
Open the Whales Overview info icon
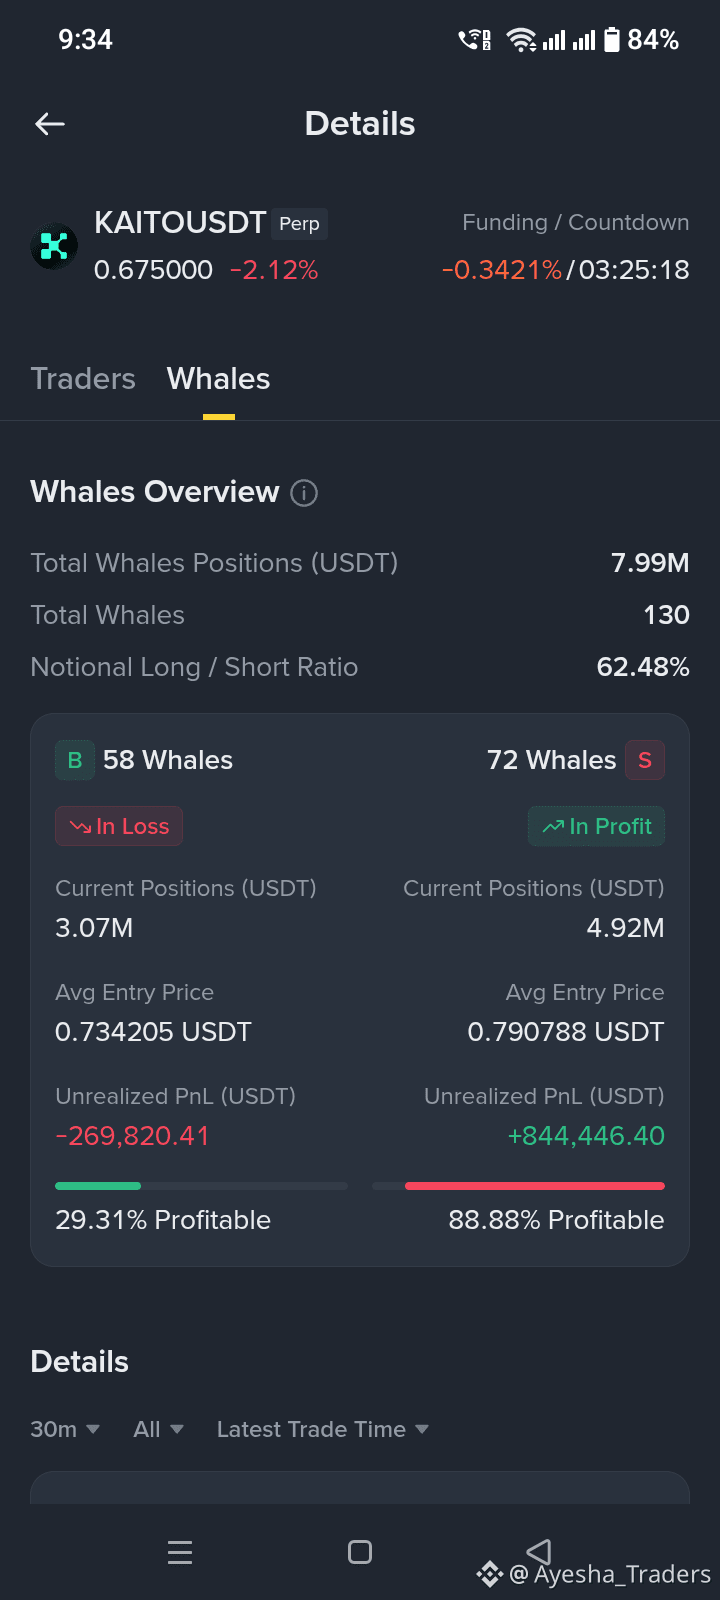[304, 493]
